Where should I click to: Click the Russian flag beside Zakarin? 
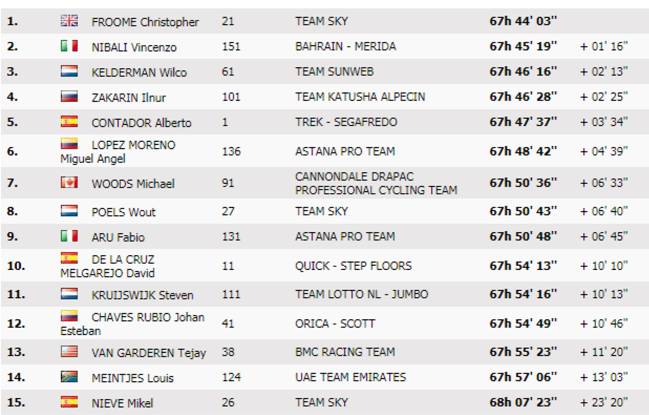69,96
